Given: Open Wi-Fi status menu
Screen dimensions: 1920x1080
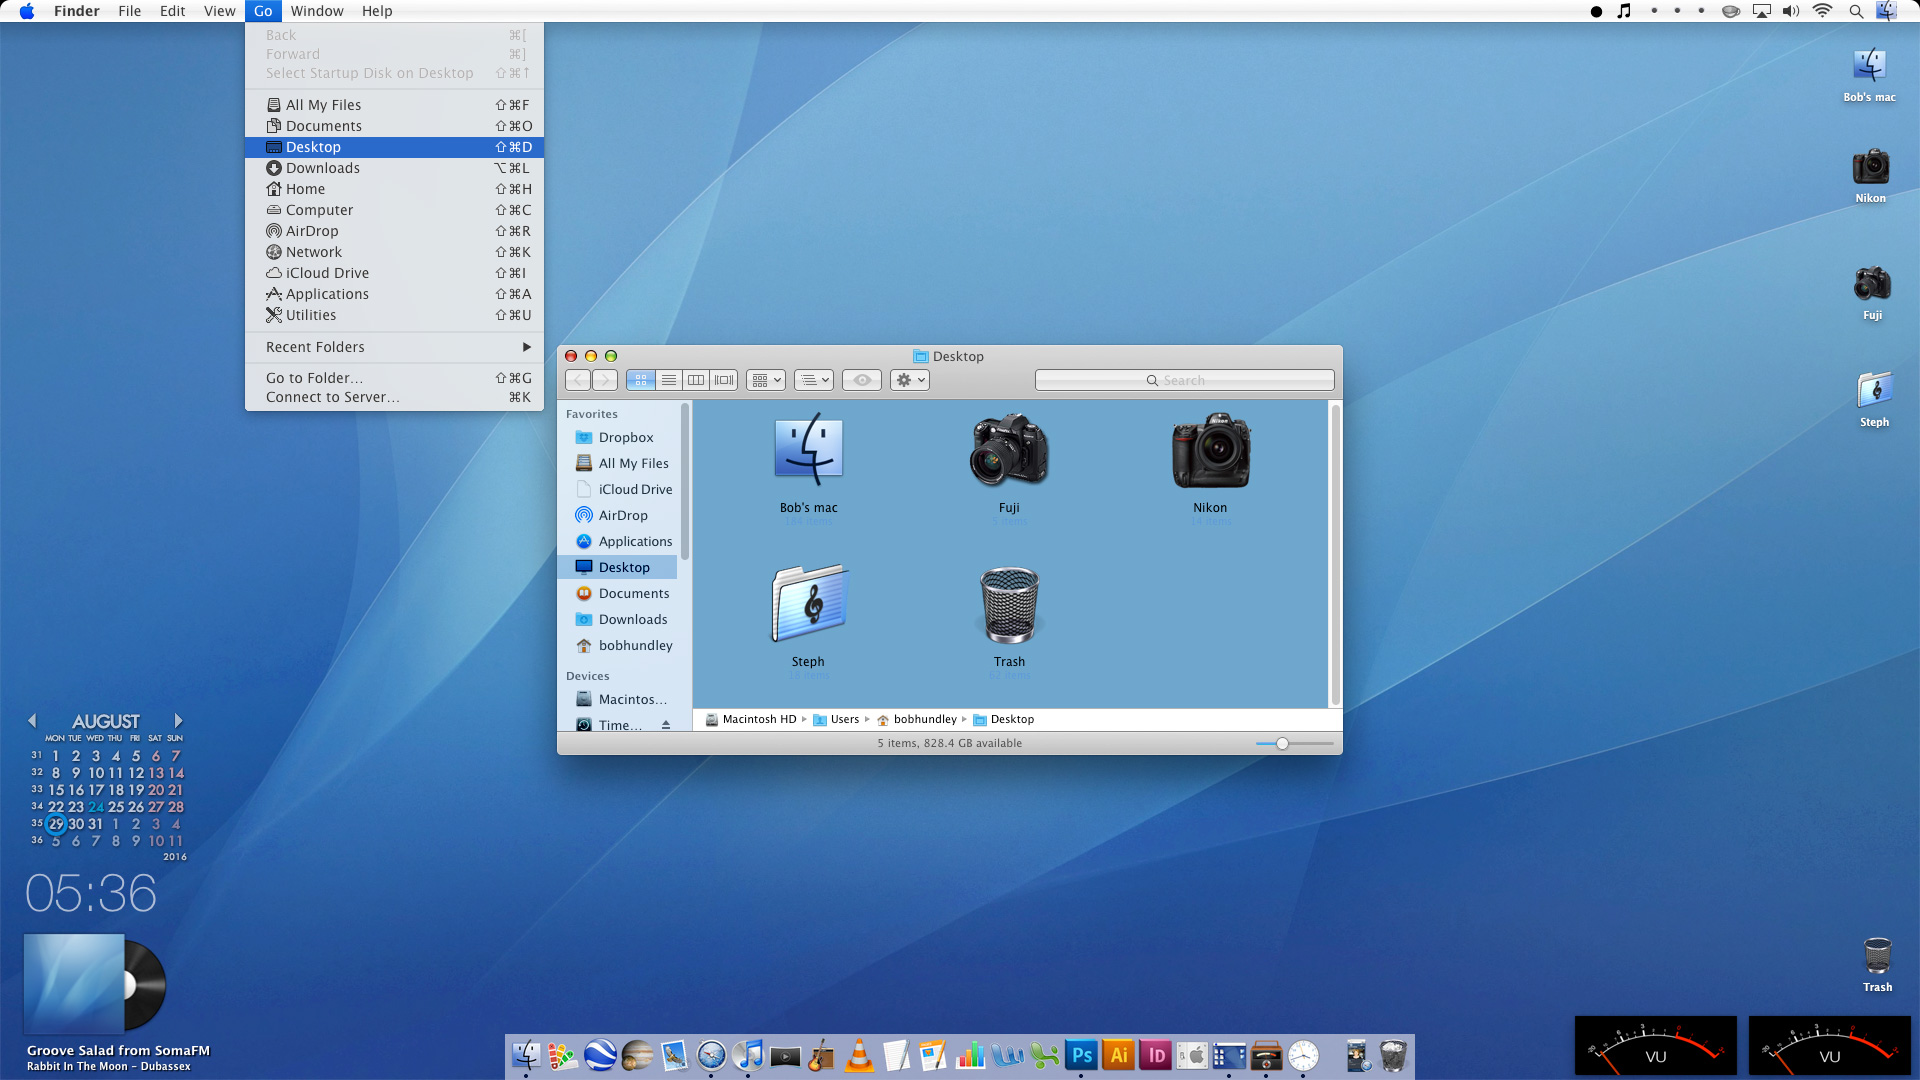Looking at the screenshot, I should point(1822,11).
